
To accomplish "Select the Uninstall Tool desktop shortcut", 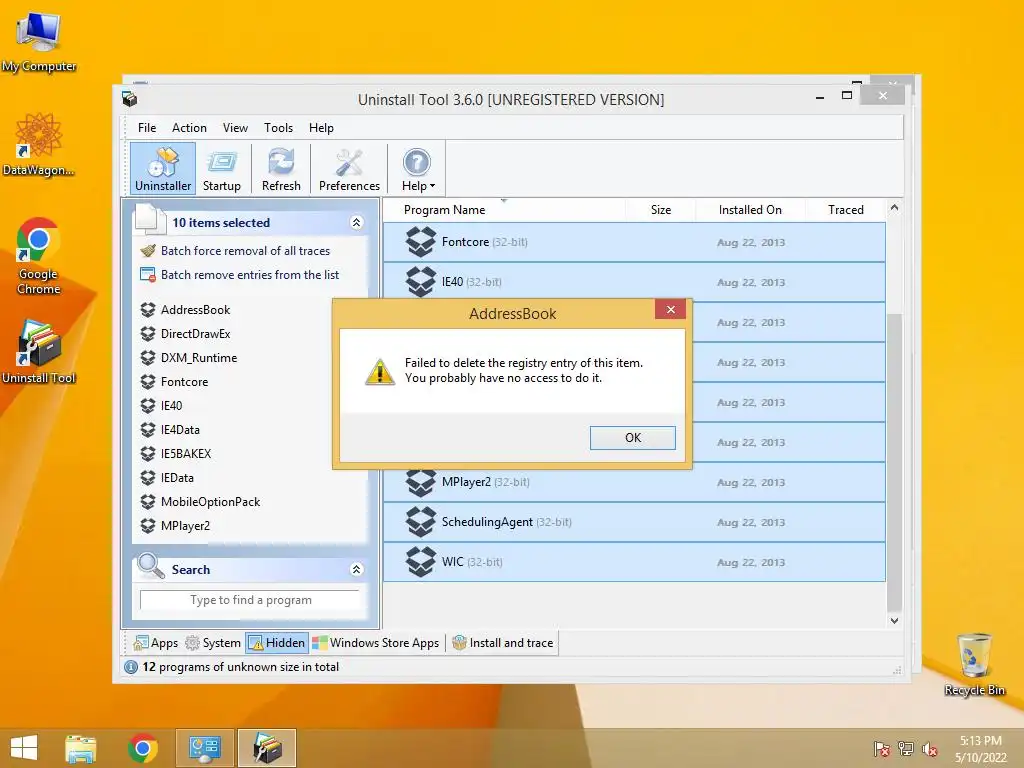I will coord(39,351).
